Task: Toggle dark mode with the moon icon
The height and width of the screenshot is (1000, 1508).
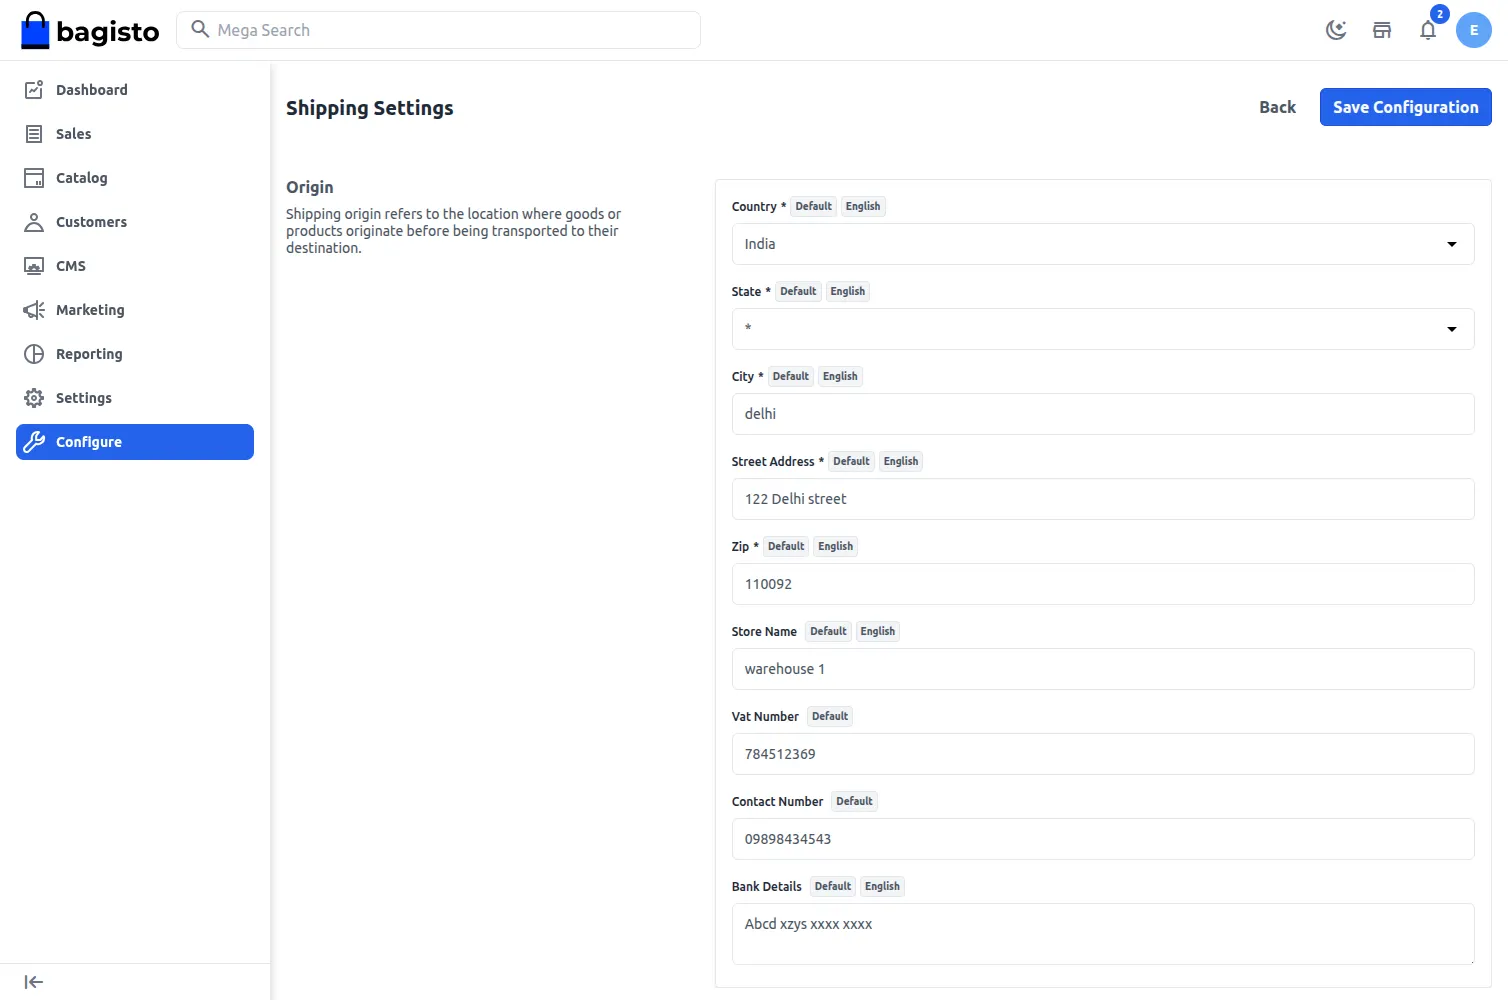Action: point(1336,30)
